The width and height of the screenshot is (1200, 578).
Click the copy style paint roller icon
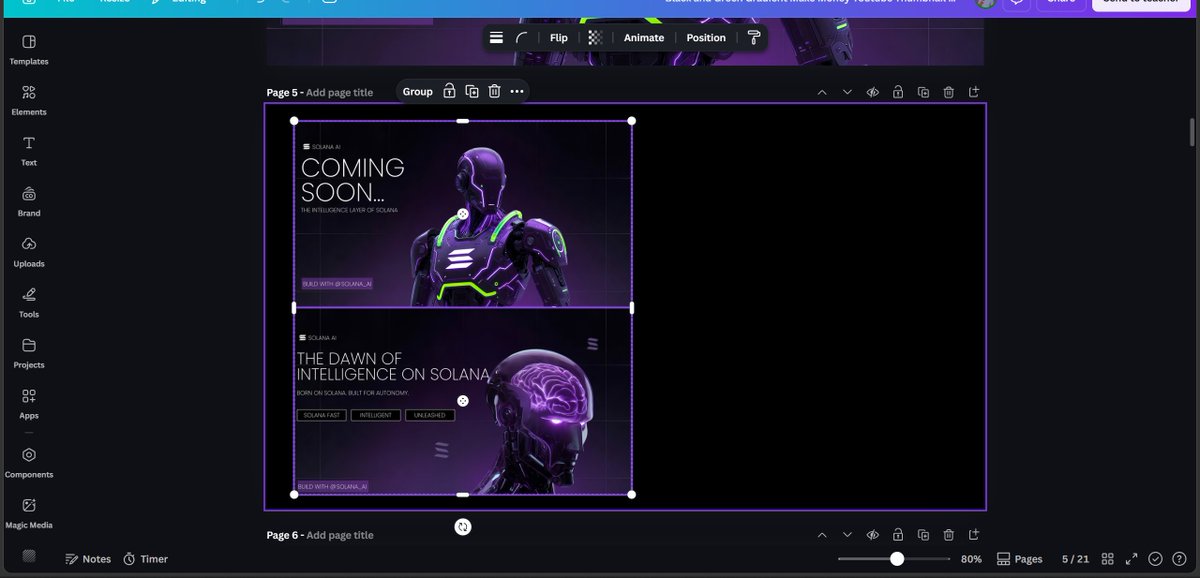click(x=754, y=38)
